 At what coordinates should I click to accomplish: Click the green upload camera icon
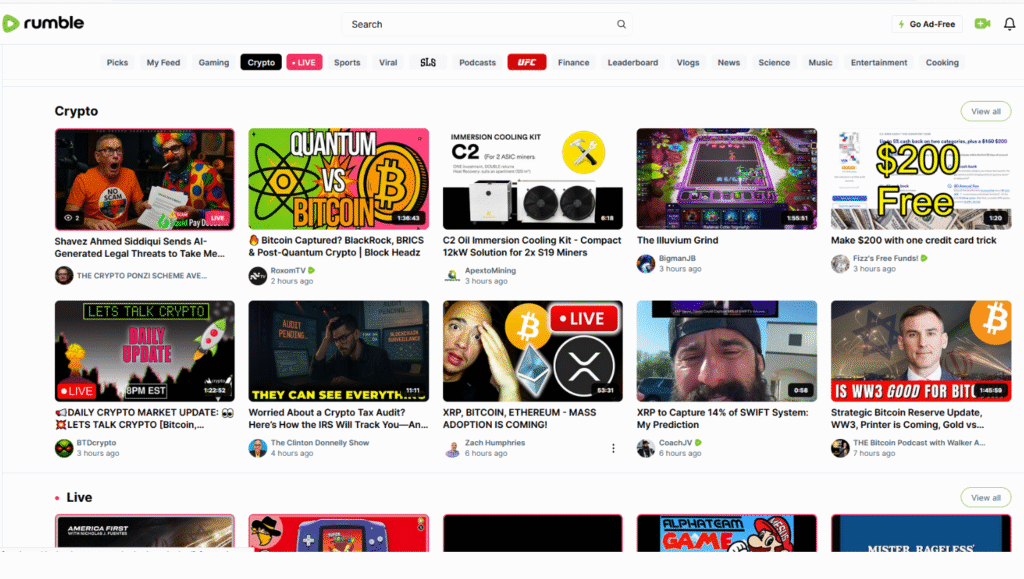(982, 23)
